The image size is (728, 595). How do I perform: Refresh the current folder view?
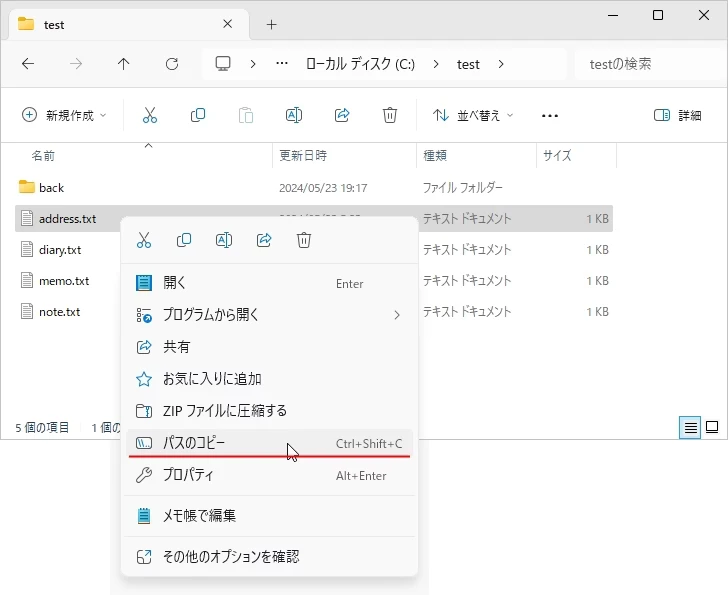(x=172, y=64)
